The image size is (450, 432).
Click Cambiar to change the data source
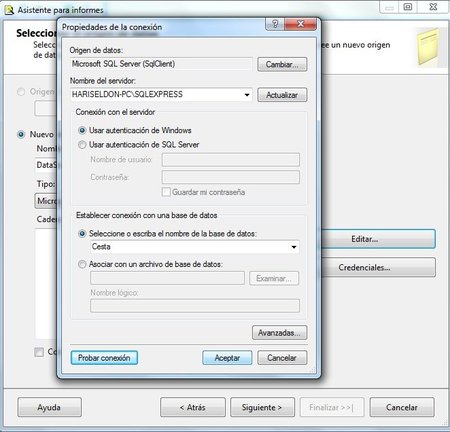point(282,64)
